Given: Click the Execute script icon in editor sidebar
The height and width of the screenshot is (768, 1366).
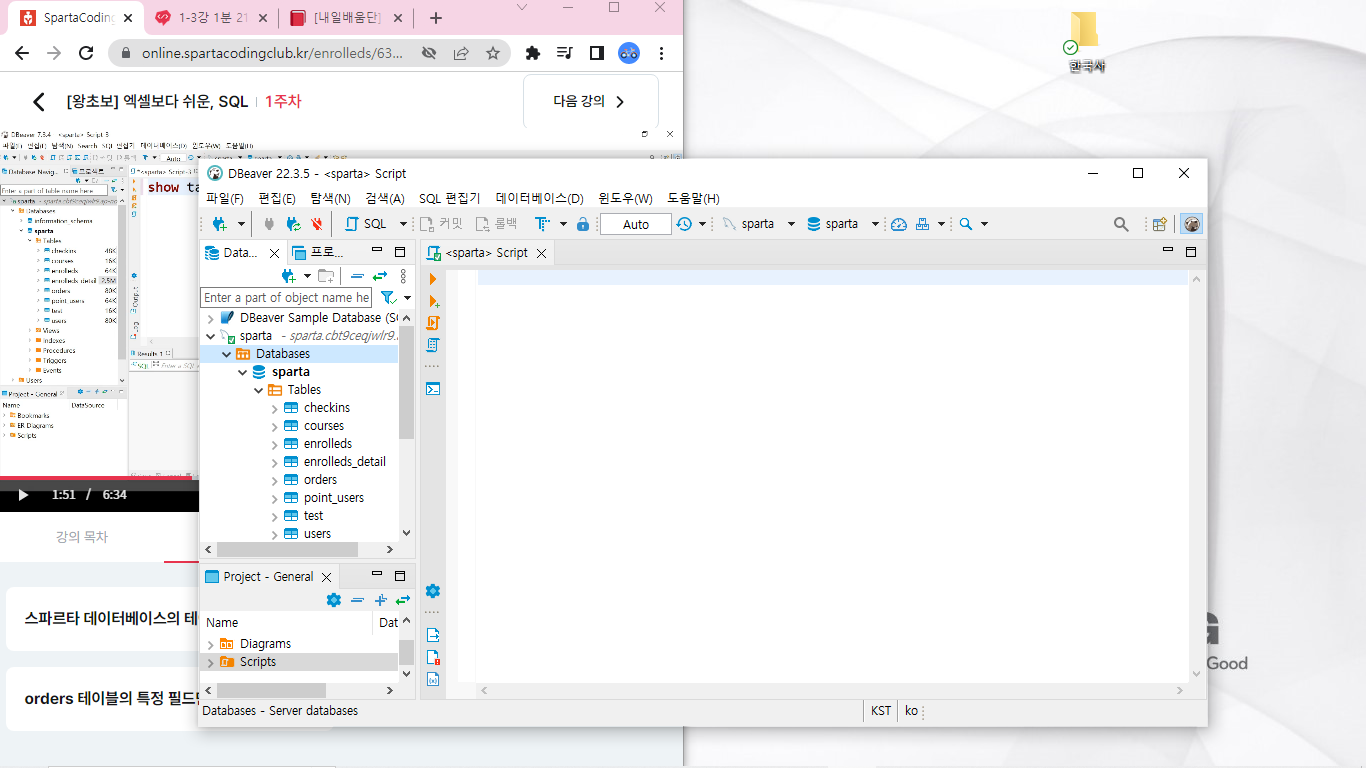Looking at the screenshot, I should tap(433, 323).
